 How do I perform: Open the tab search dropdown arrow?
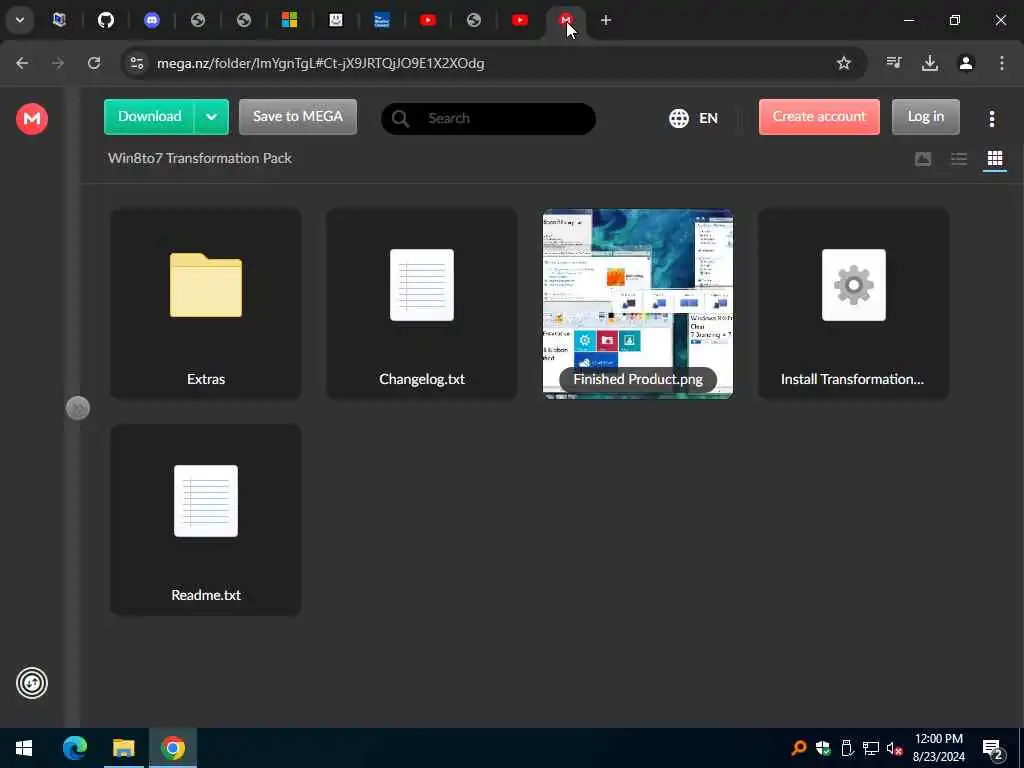point(20,20)
